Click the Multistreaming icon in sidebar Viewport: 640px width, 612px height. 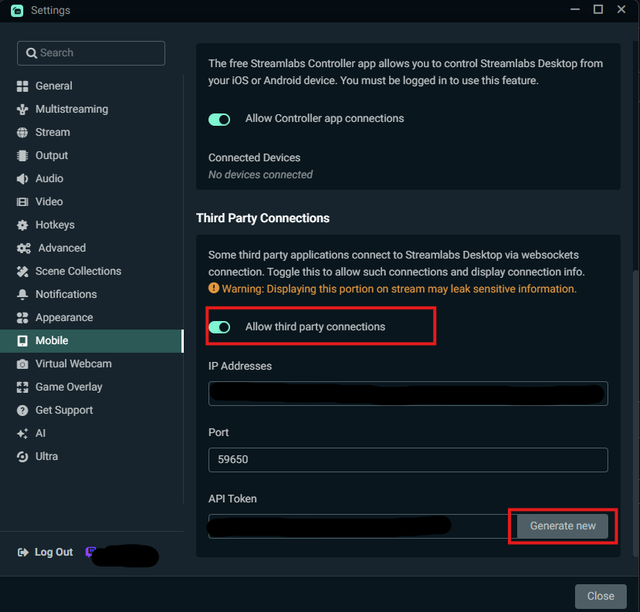click(22, 109)
